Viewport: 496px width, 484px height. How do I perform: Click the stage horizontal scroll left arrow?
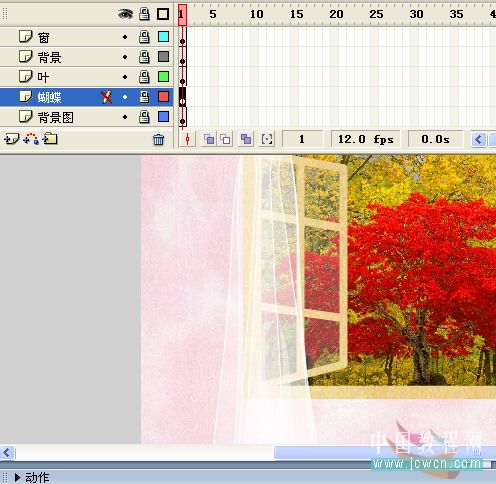click(7, 452)
